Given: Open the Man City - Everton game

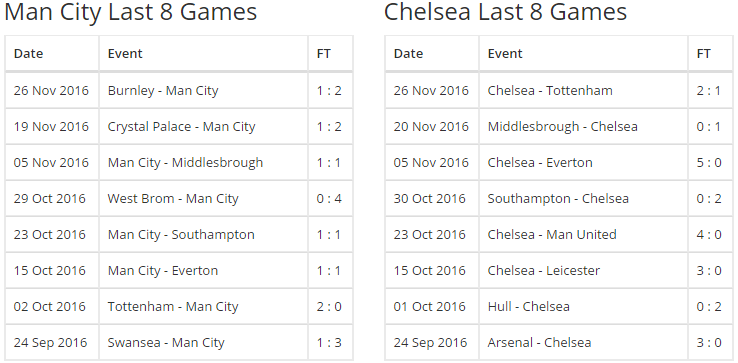Looking at the screenshot, I should pyautogui.click(x=163, y=271).
